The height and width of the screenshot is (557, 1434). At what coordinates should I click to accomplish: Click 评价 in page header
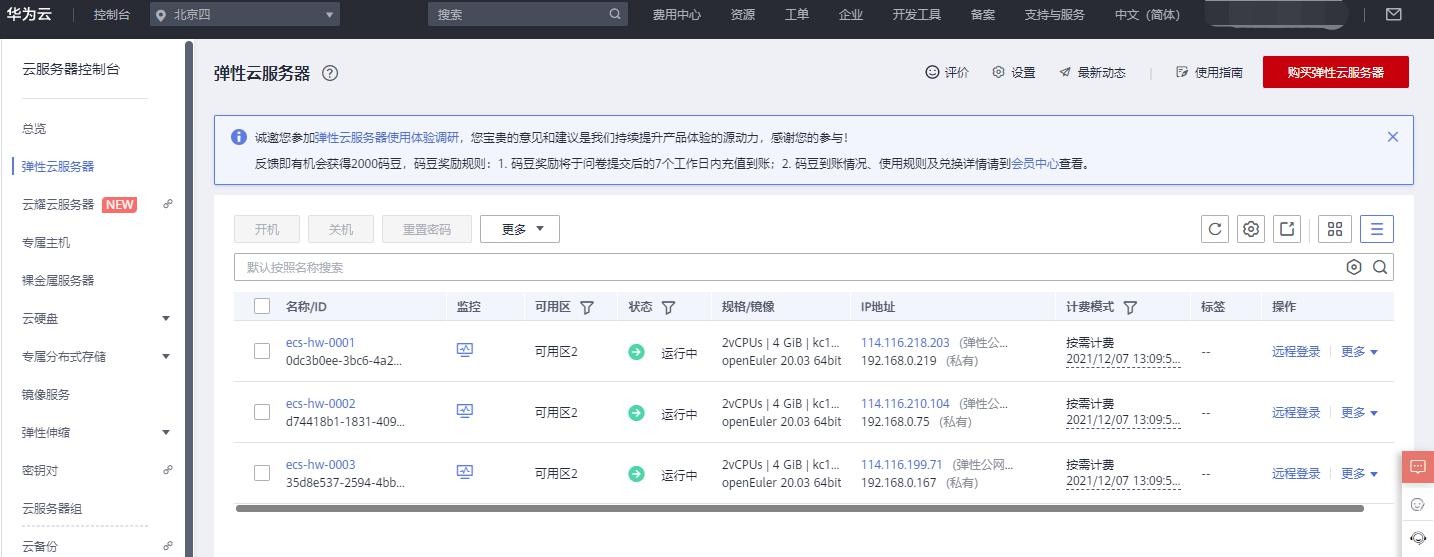click(947, 72)
